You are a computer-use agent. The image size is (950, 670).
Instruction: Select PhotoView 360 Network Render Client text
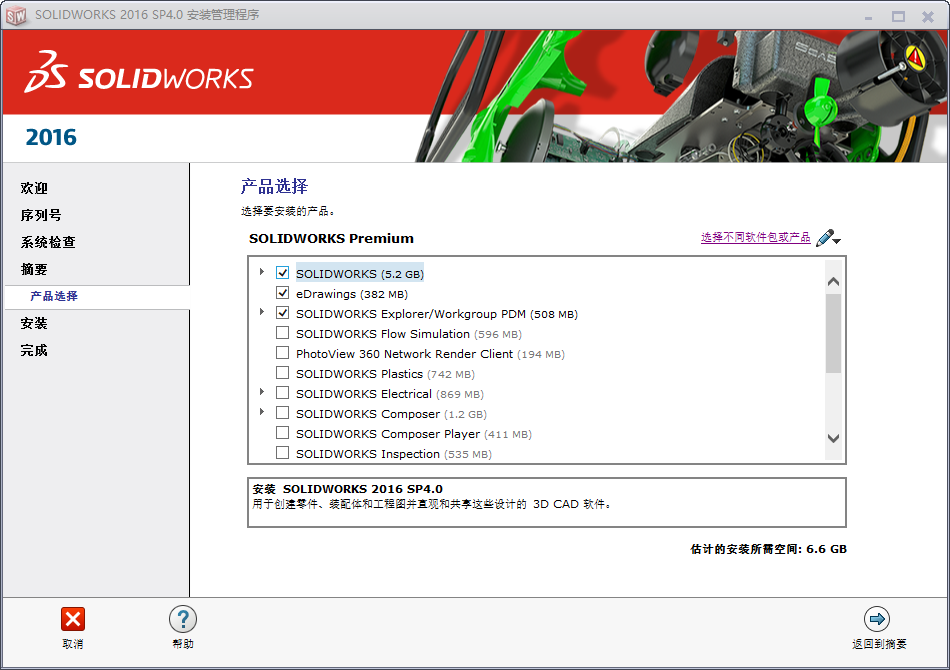click(430, 354)
